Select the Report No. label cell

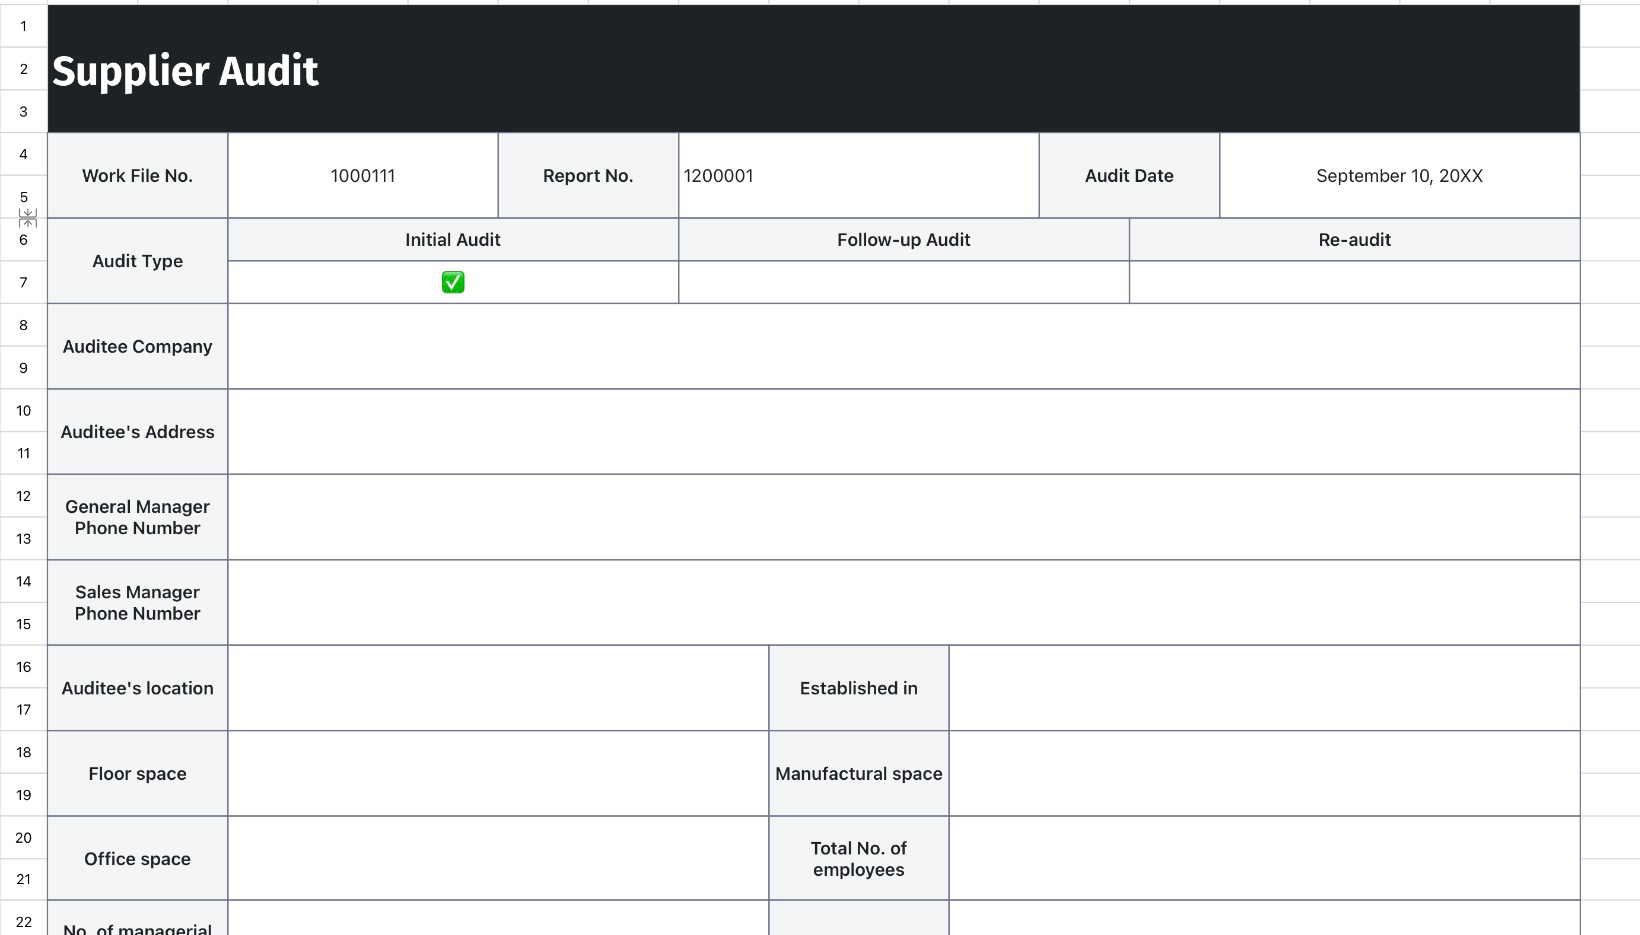(588, 176)
